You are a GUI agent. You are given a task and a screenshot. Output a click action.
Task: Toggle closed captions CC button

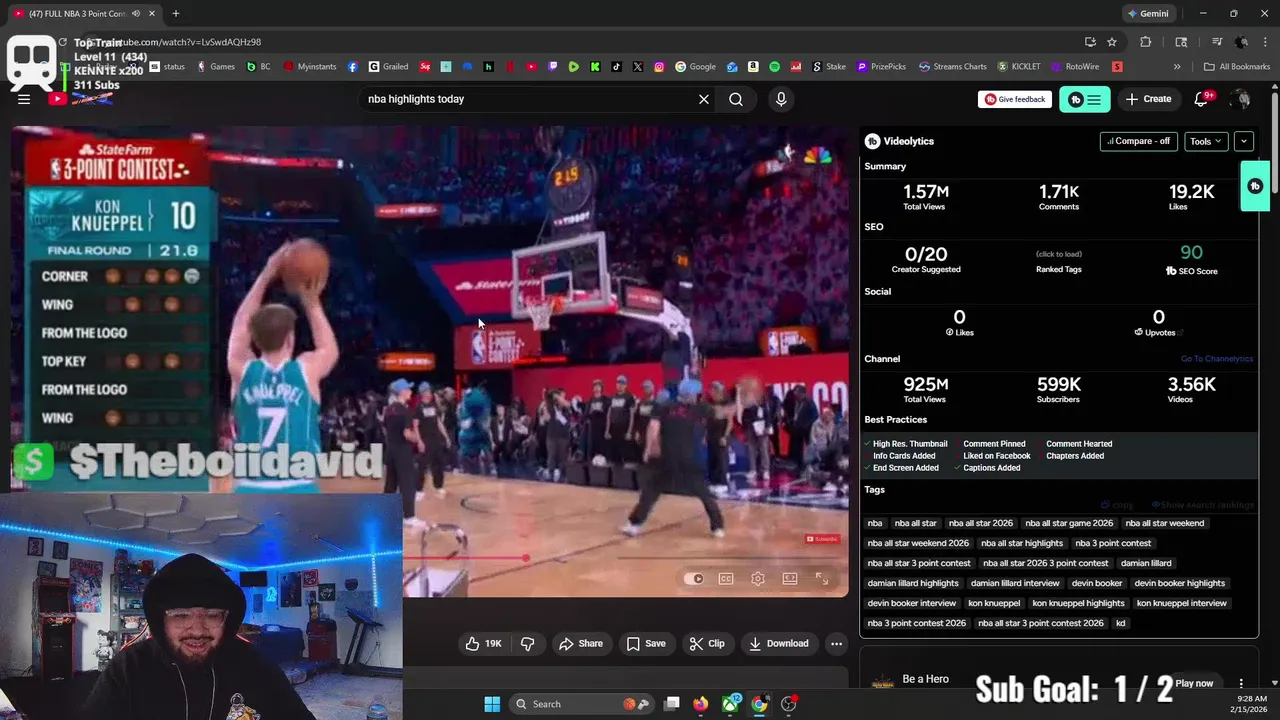[726, 578]
